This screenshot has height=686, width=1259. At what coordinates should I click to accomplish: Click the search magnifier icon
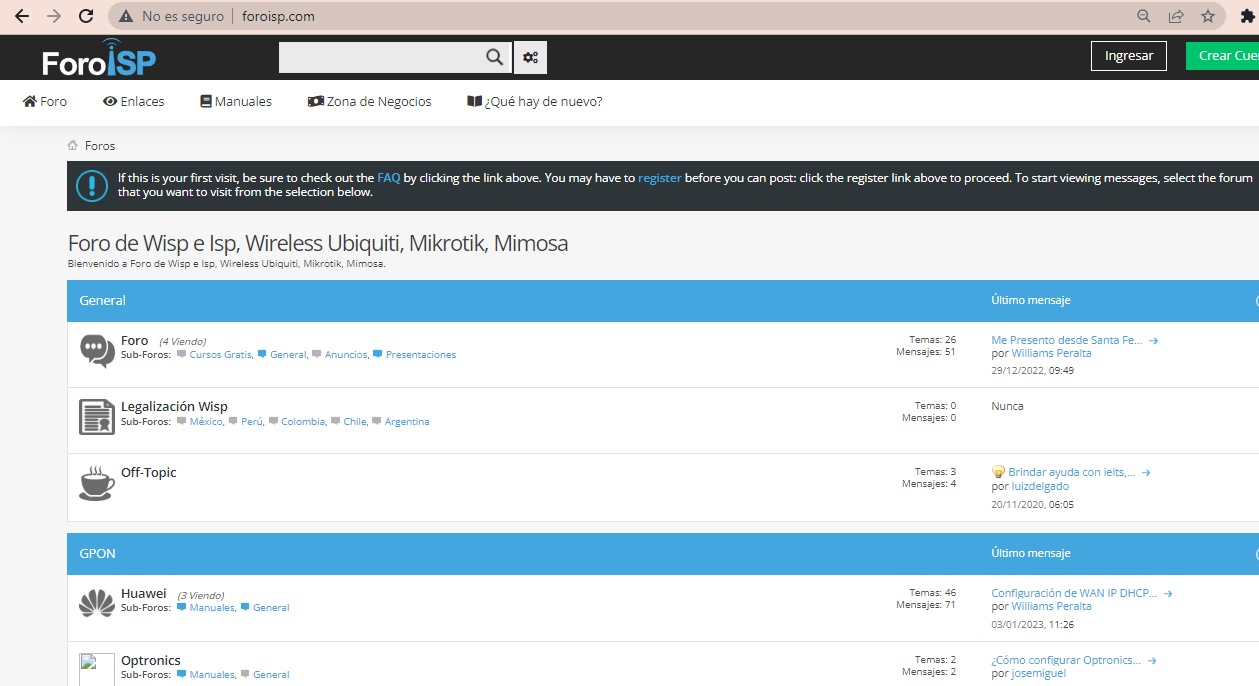click(494, 57)
